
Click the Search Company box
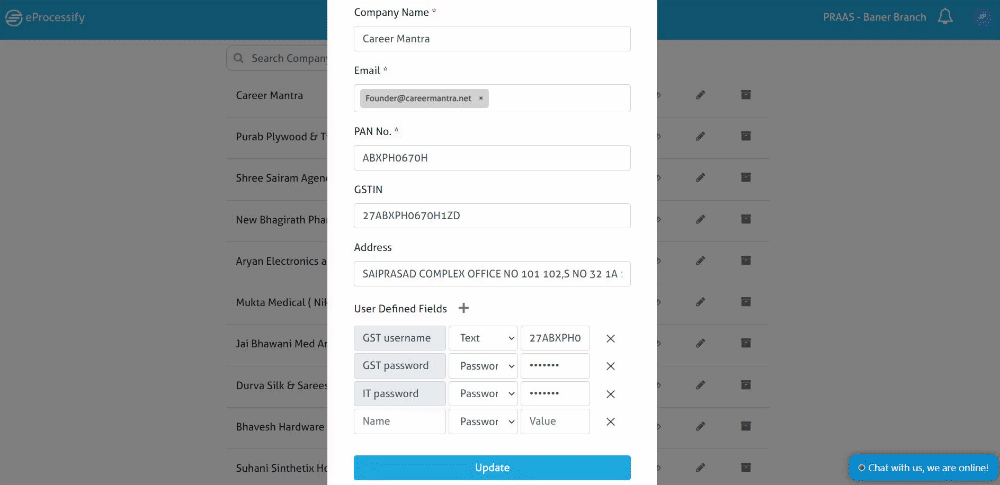pos(277,58)
